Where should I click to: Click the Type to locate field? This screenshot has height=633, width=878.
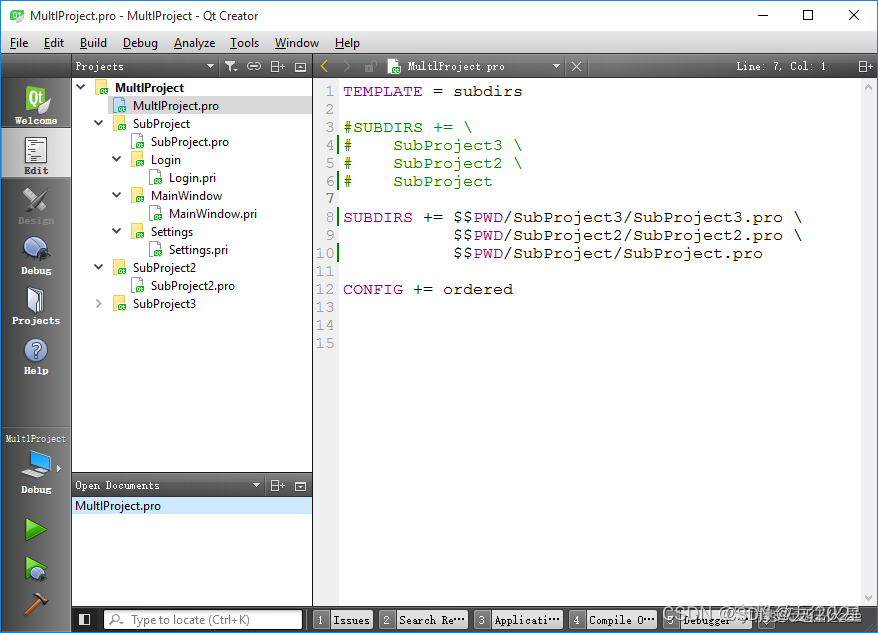tap(203, 620)
